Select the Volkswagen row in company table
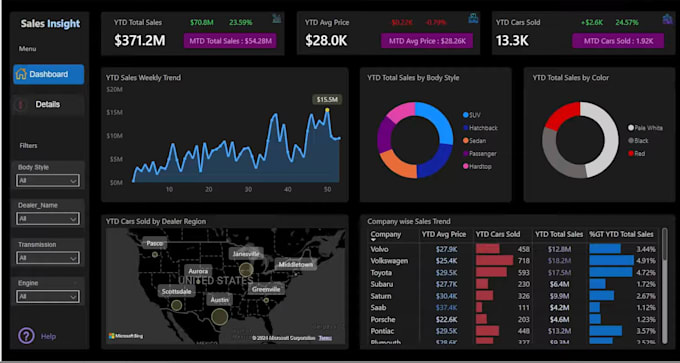Viewport: 680px width, 363px height. tap(513, 261)
